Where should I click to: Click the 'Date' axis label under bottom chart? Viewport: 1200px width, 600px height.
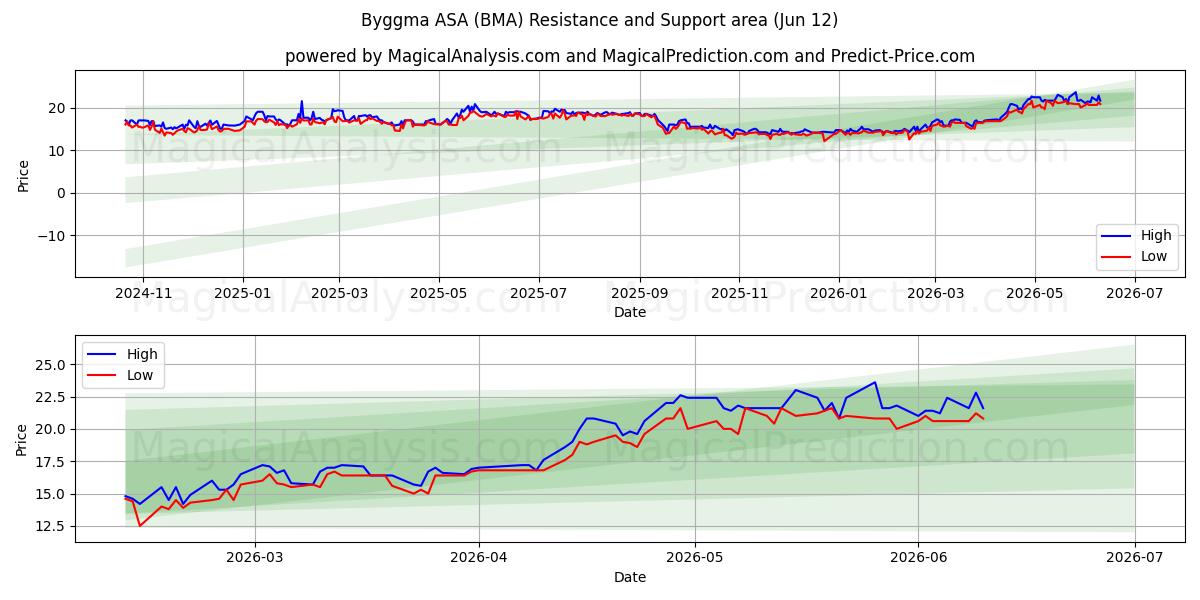coord(630,577)
